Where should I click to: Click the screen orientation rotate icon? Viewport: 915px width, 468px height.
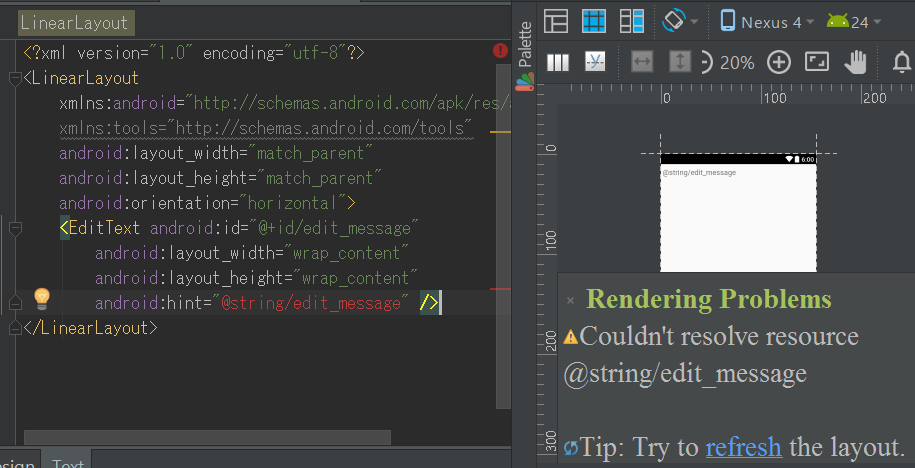[673, 21]
